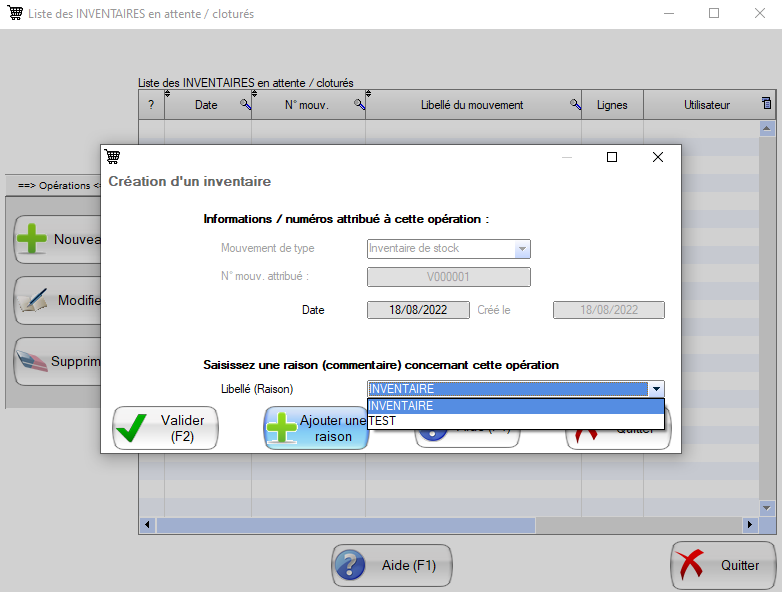
Task: Click the search icon in Date column header
Action: [245, 105]
